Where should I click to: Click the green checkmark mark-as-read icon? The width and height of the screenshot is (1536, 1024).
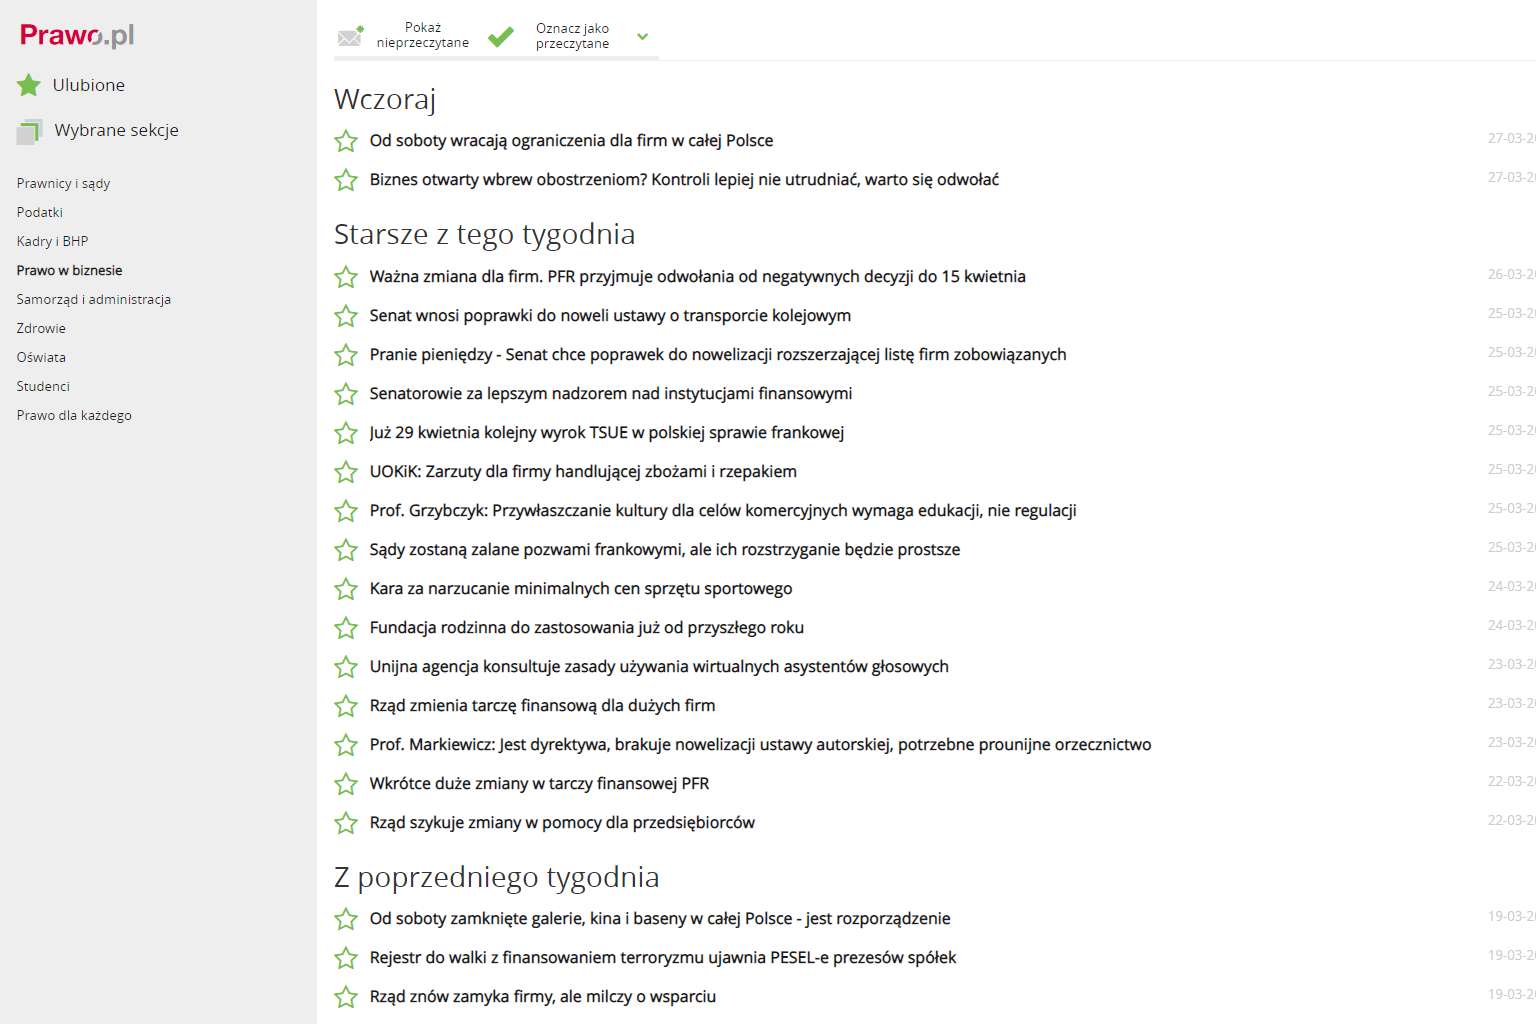(500, 37)
